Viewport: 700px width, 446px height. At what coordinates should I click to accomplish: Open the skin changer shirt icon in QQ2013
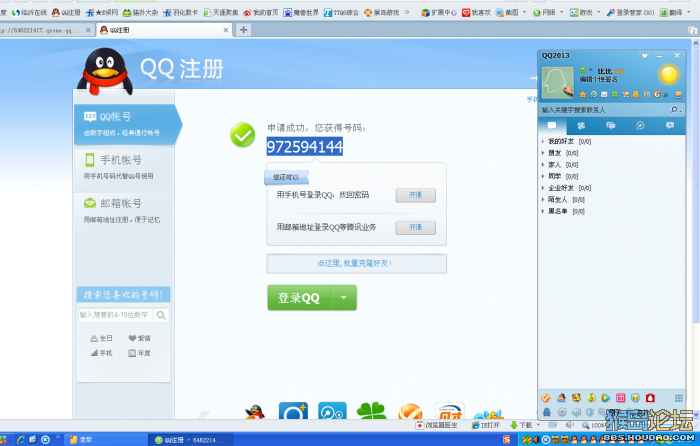[644, 56]
